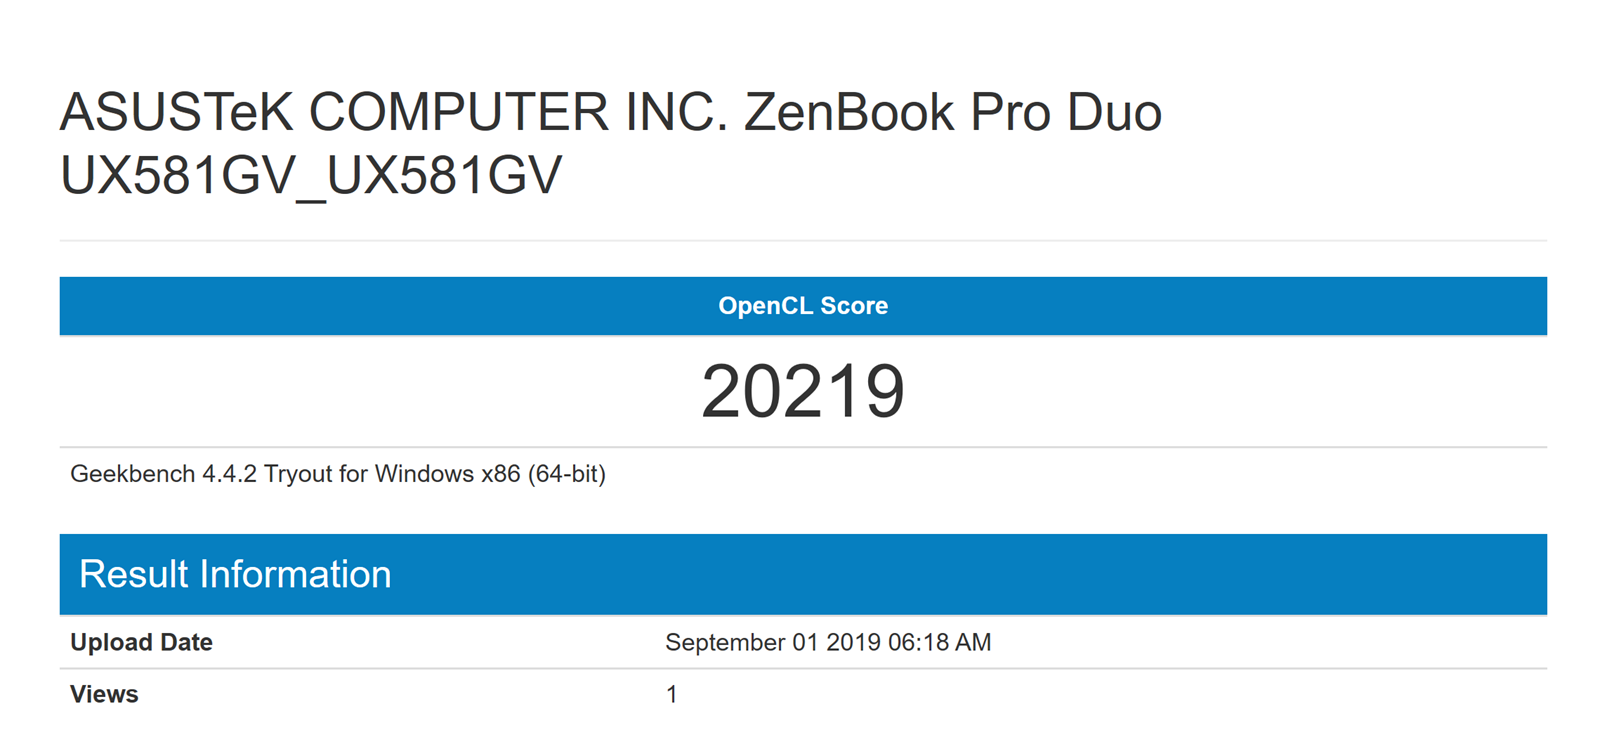Click the OpenCL Score header label
Image resolution: width=1600 pixels, height=737 pixels.
coord(802,306)
